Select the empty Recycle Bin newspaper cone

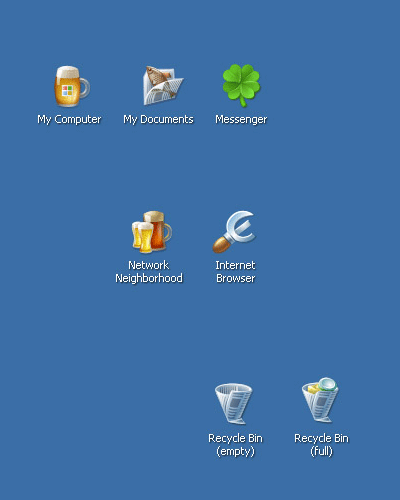[234, 403]
